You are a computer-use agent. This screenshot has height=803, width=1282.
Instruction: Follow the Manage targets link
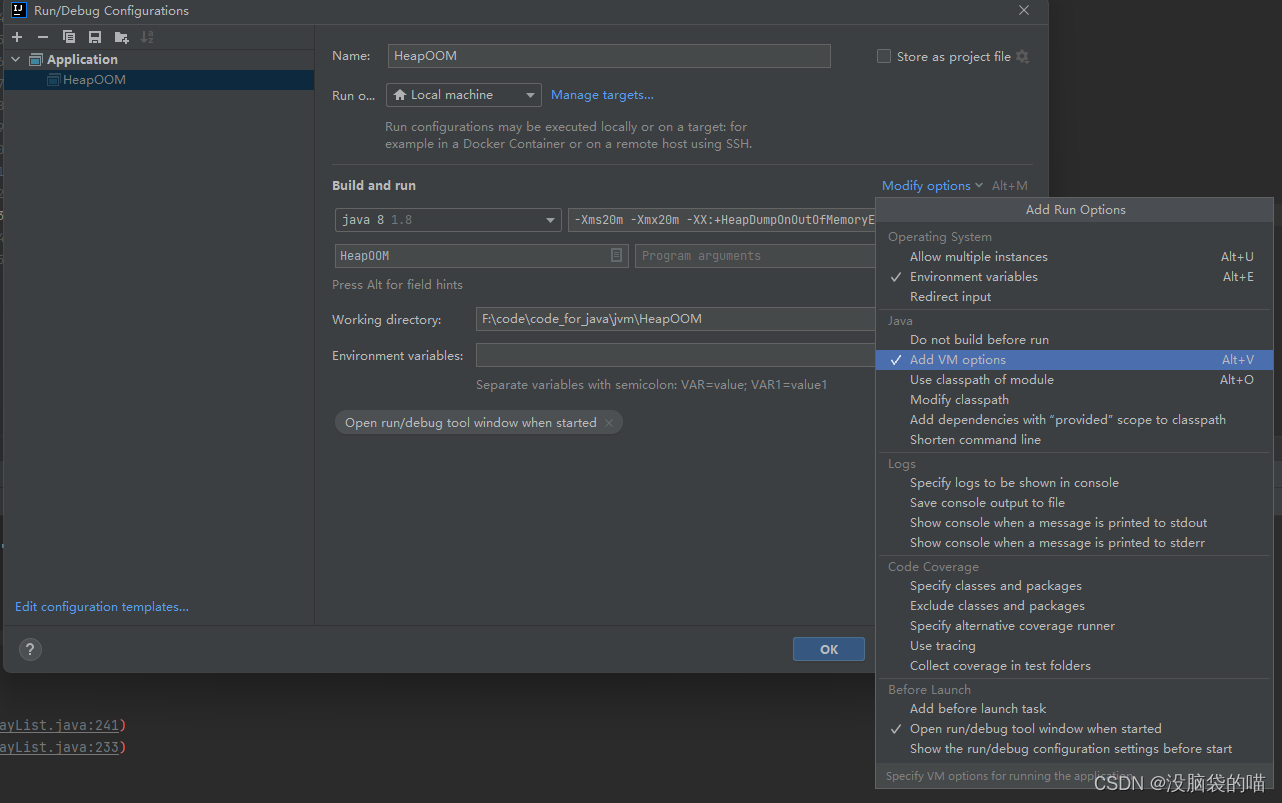(x=602, y=95)
